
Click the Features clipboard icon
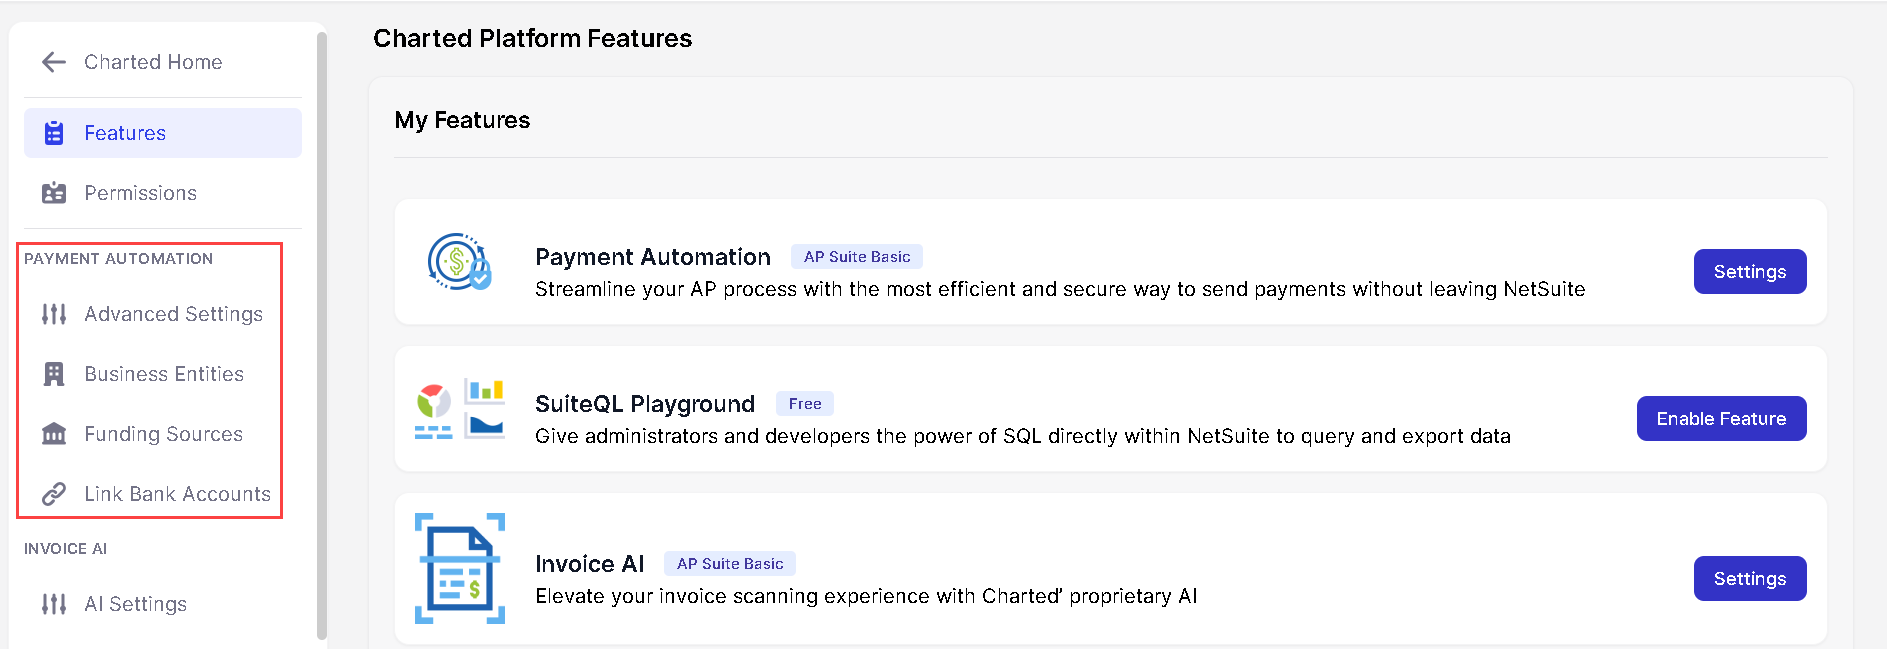point(54,133)
